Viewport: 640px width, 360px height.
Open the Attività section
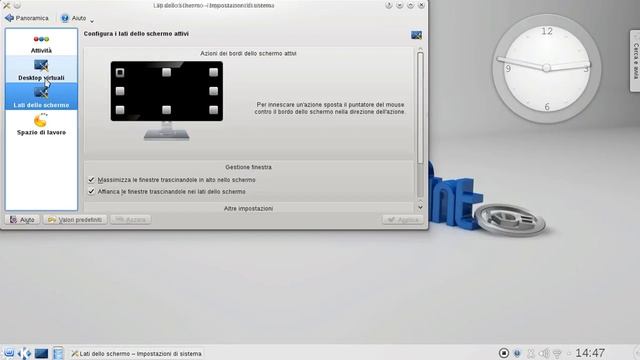tap(41, 44)
